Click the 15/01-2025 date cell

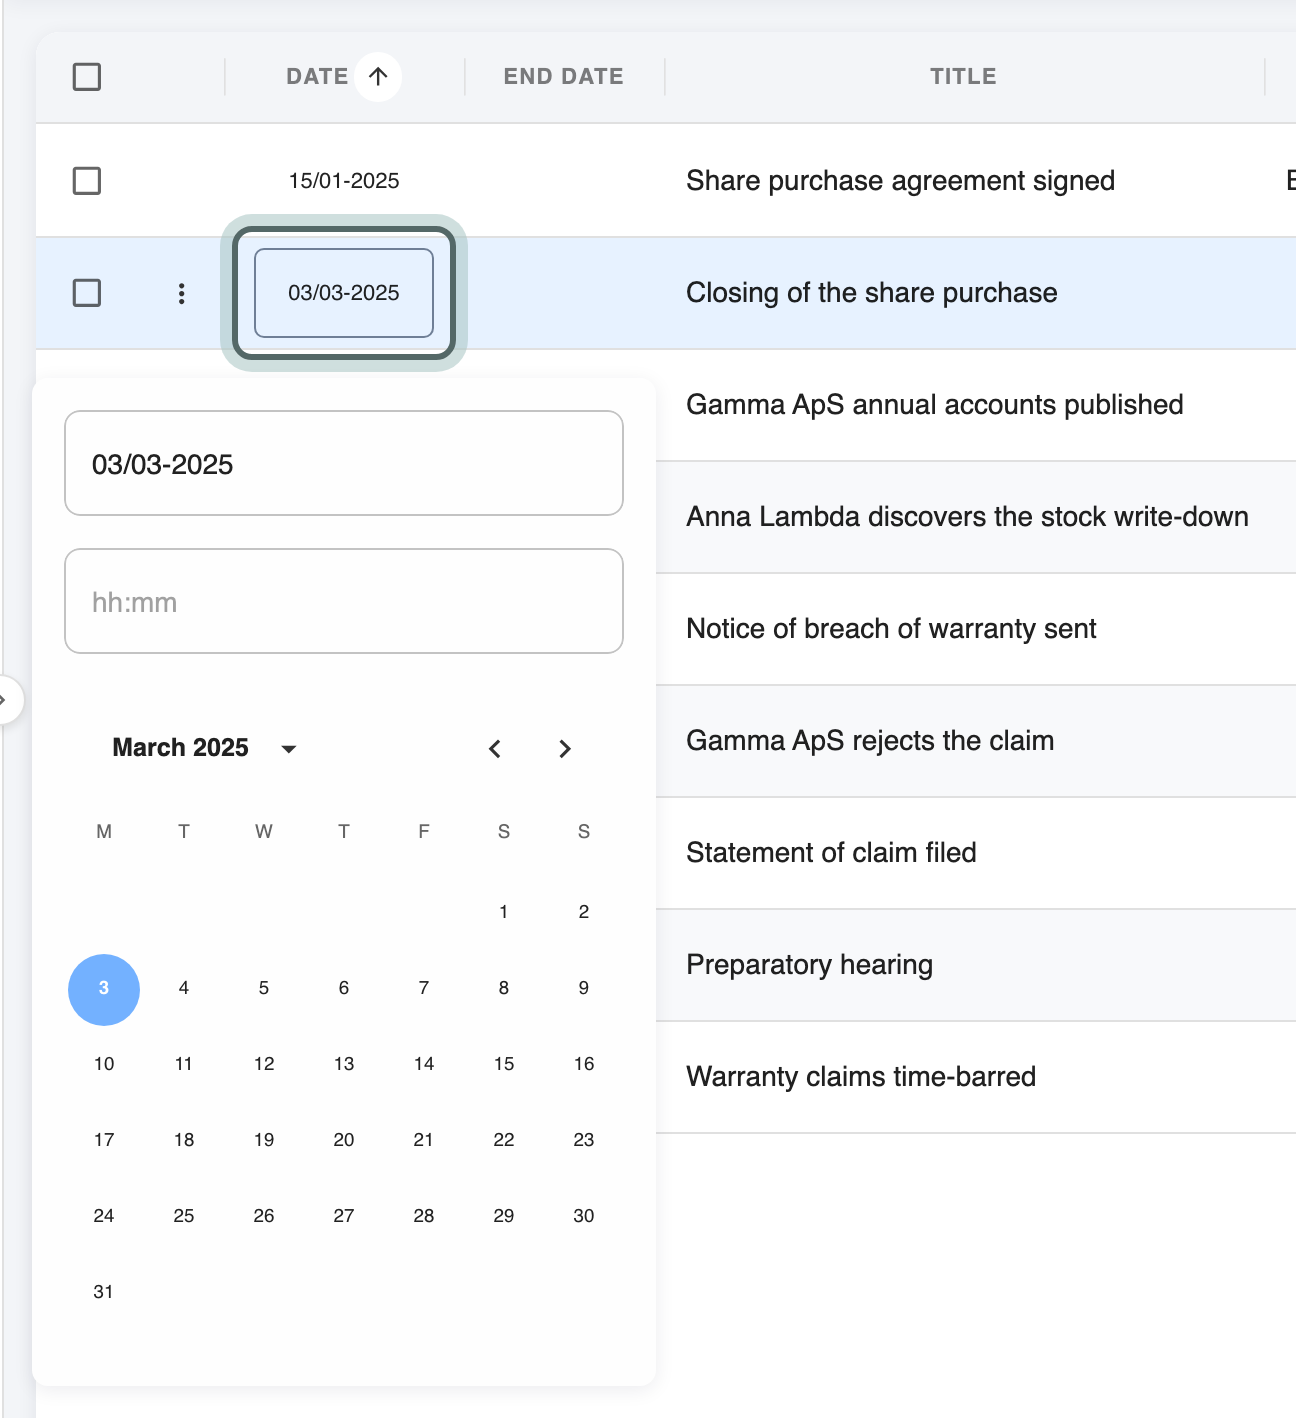[x=344, y=181]
